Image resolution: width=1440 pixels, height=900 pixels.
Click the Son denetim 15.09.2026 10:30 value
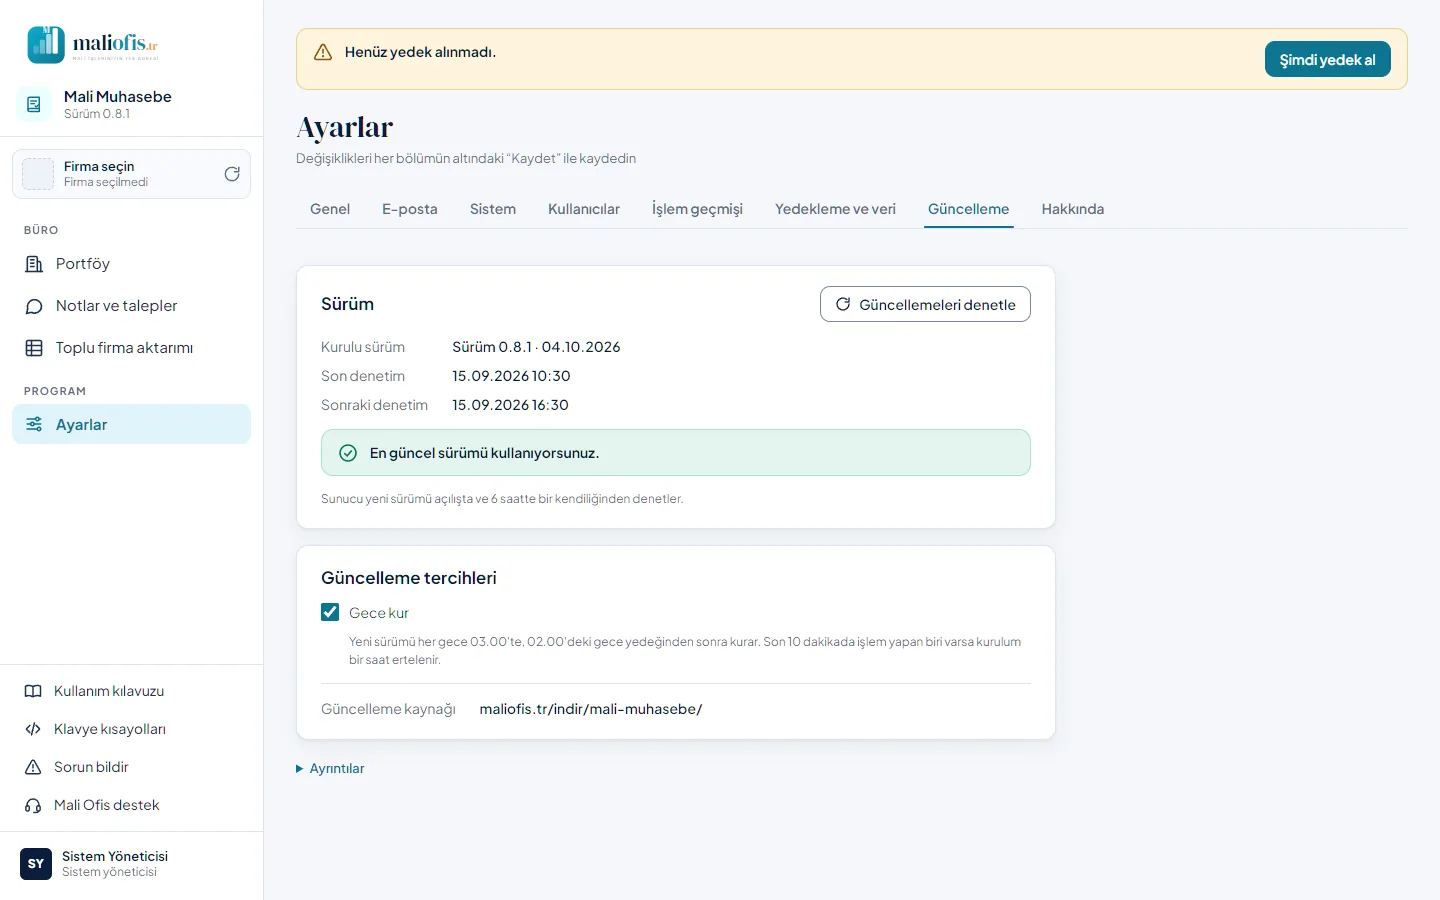(511, 376)
